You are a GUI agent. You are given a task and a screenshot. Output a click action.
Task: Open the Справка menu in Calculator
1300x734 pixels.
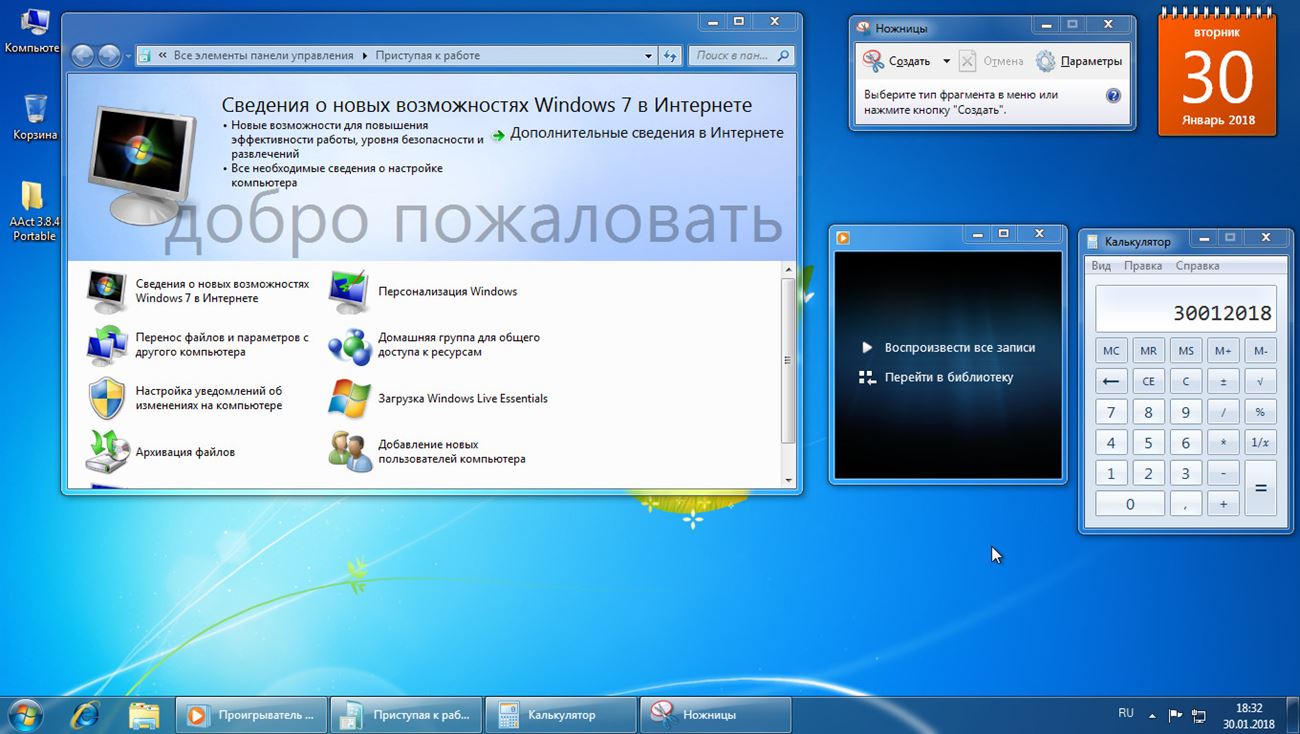[x=1198, y=266]
